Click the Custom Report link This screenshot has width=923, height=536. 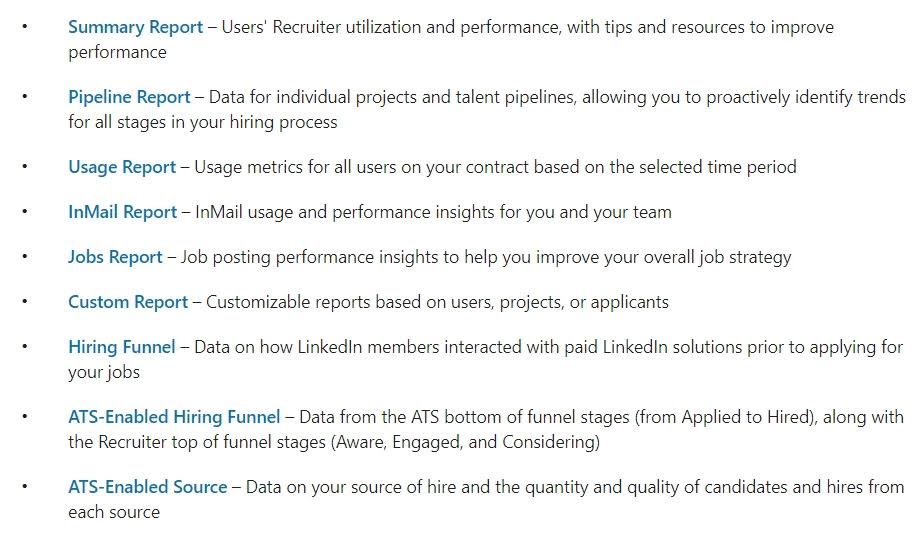(x=128, y=302)
